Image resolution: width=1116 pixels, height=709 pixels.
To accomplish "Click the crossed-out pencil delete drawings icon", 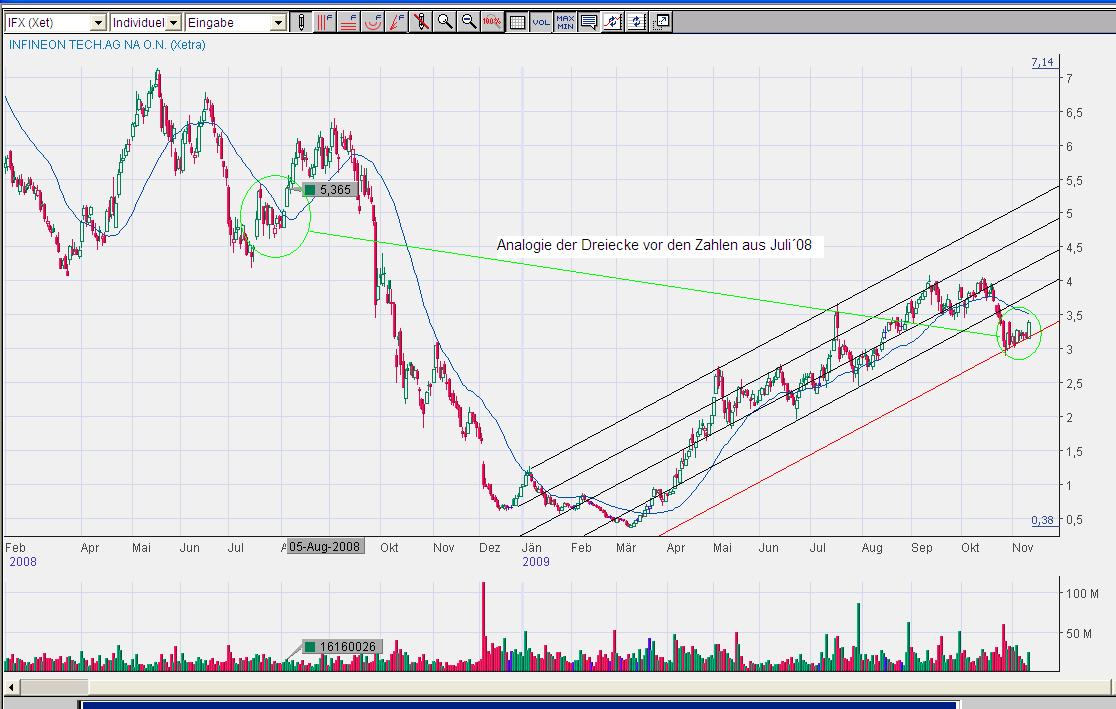I will (x=421, y=22).
